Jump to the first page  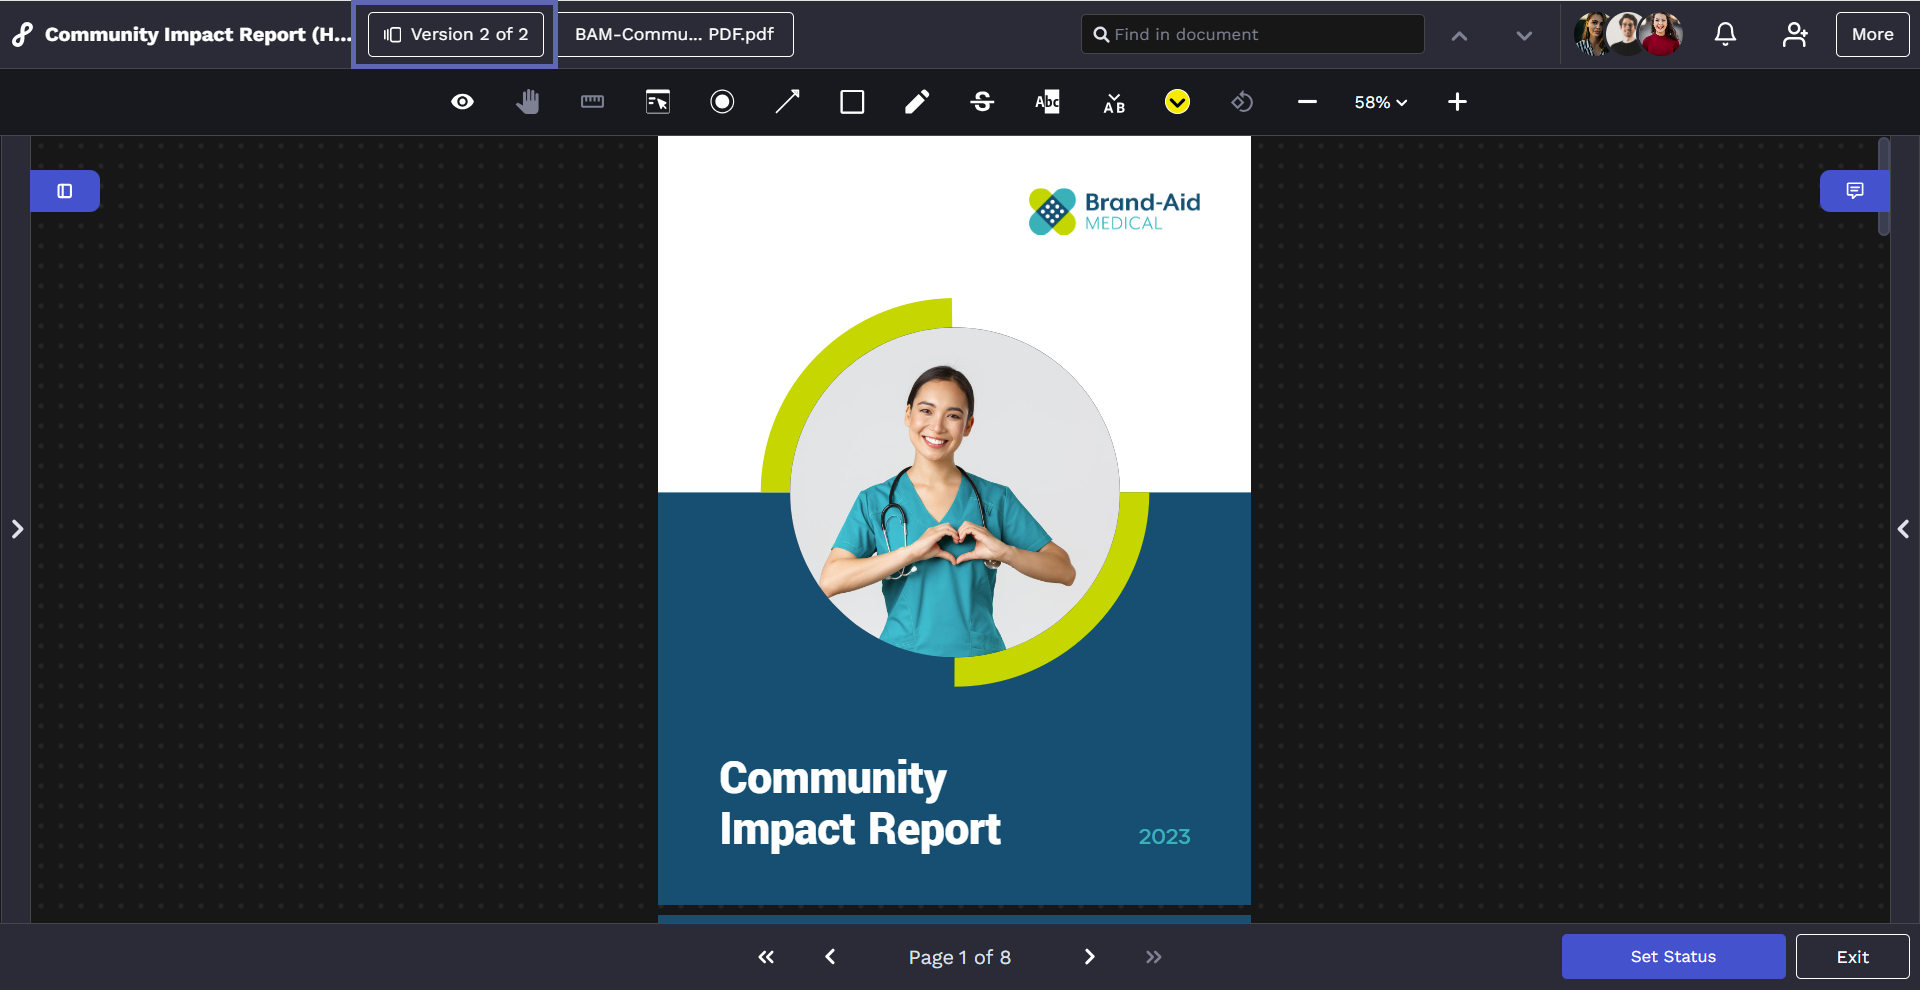[766, 957]
